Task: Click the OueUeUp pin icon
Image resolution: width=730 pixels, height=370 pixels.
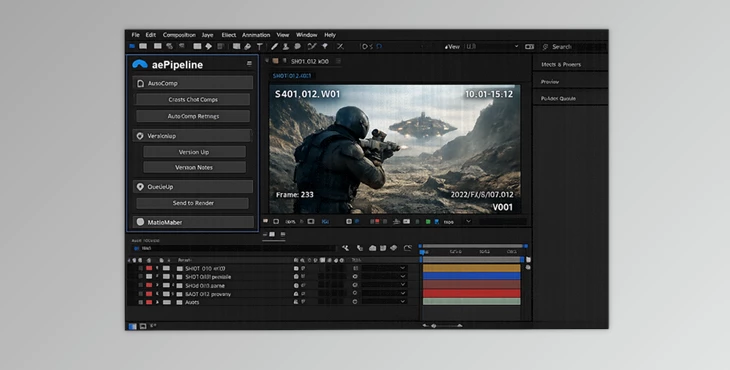Action: (140, 187)
